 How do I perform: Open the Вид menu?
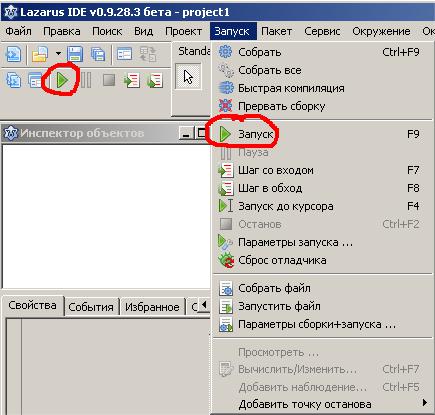tap(144, 31)
